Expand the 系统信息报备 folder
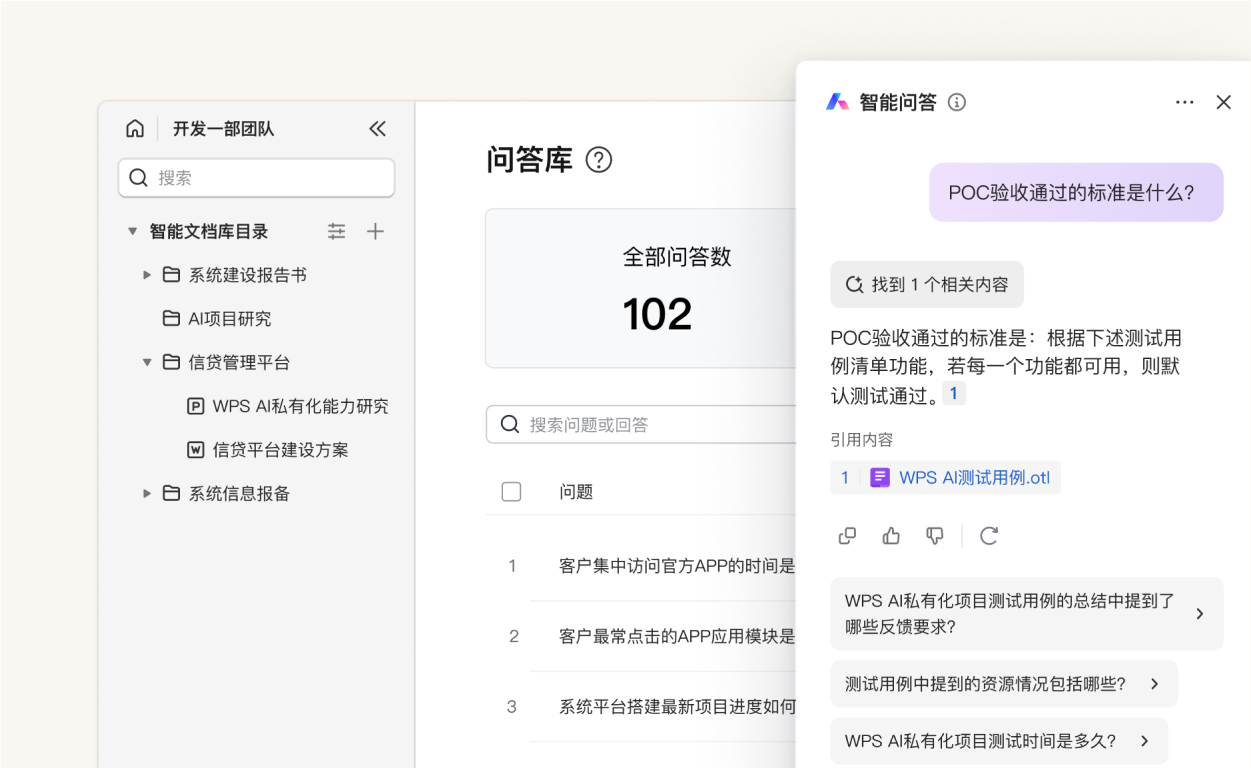 (x=147, y=493)
